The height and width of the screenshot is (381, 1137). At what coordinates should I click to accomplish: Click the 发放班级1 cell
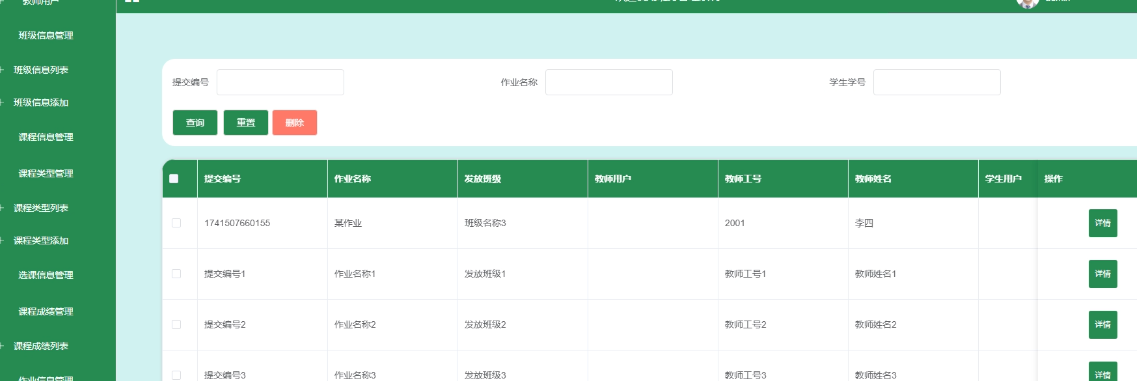coord(485,274)
